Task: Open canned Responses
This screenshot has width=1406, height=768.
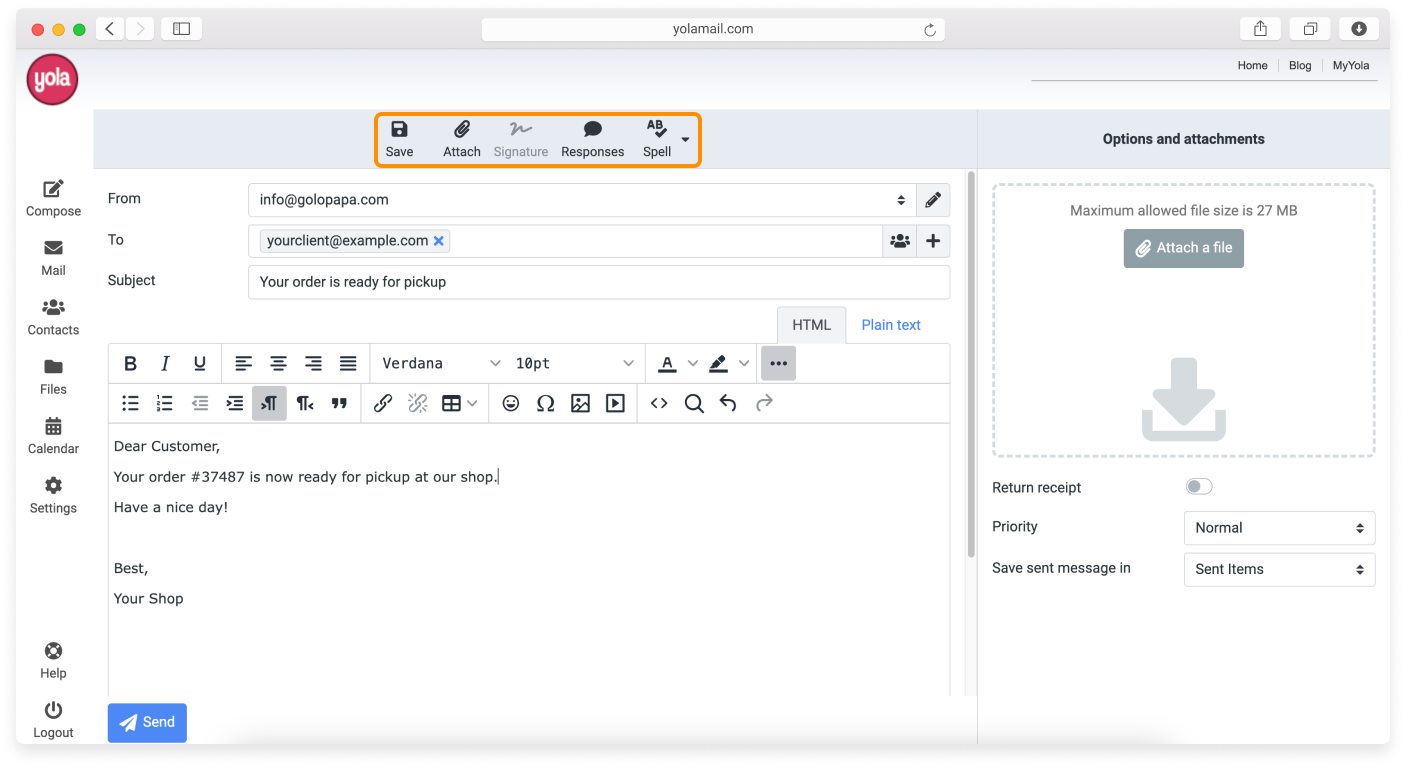Action: 592,138
